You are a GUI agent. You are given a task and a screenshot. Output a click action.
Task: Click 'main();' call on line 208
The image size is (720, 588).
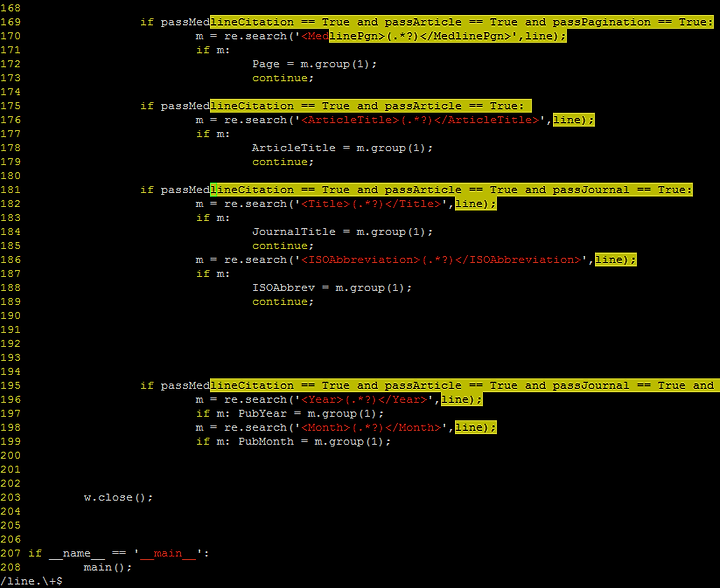pos(108,567)
